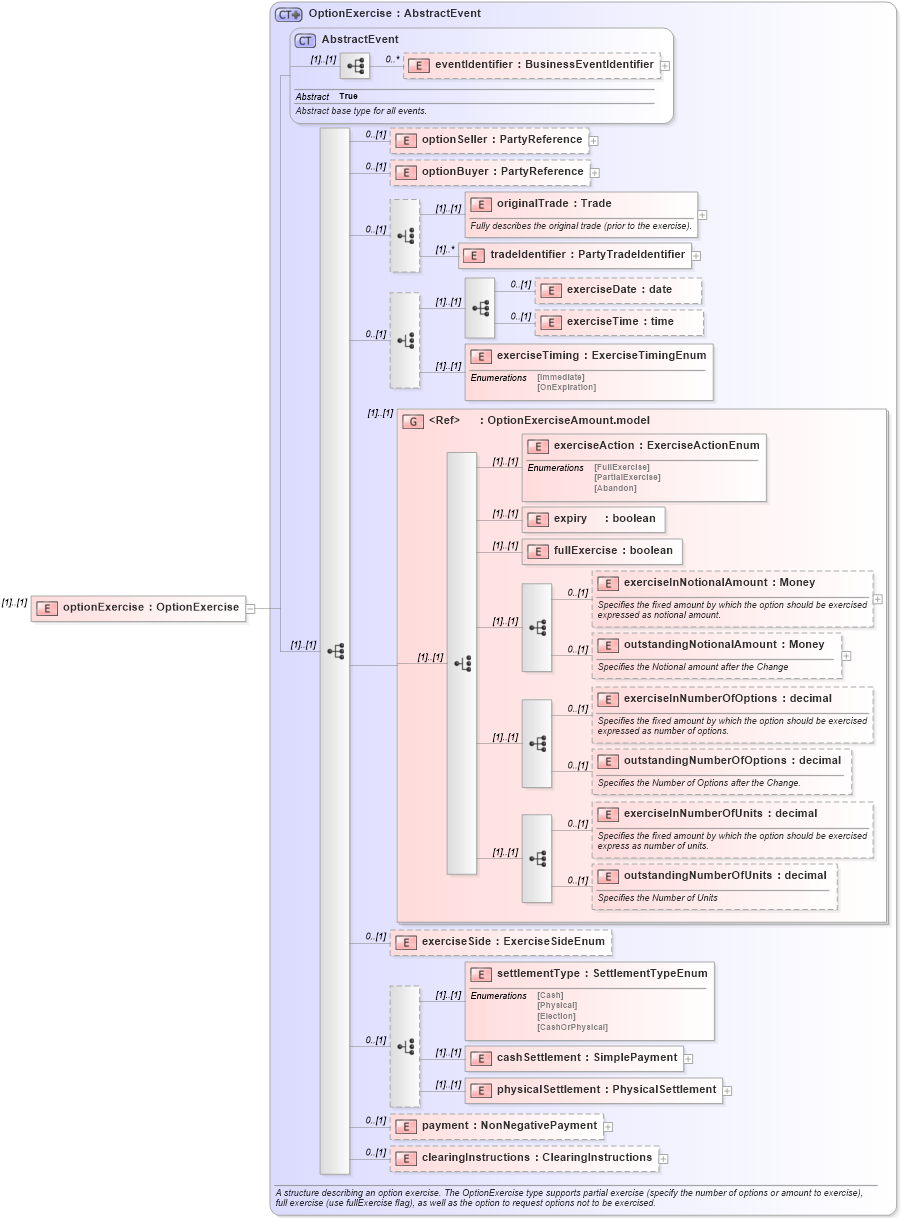Select the exerciseTime : time element
This screenshot has height=1218, width=901.
pyautogui.click(x=619, y=322)
